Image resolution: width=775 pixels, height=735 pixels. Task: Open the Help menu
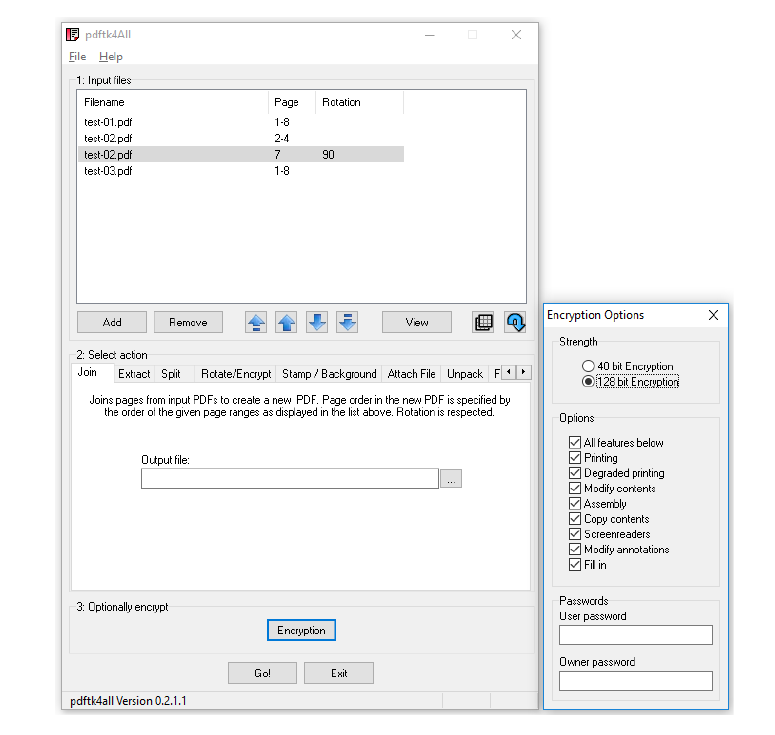111,56
